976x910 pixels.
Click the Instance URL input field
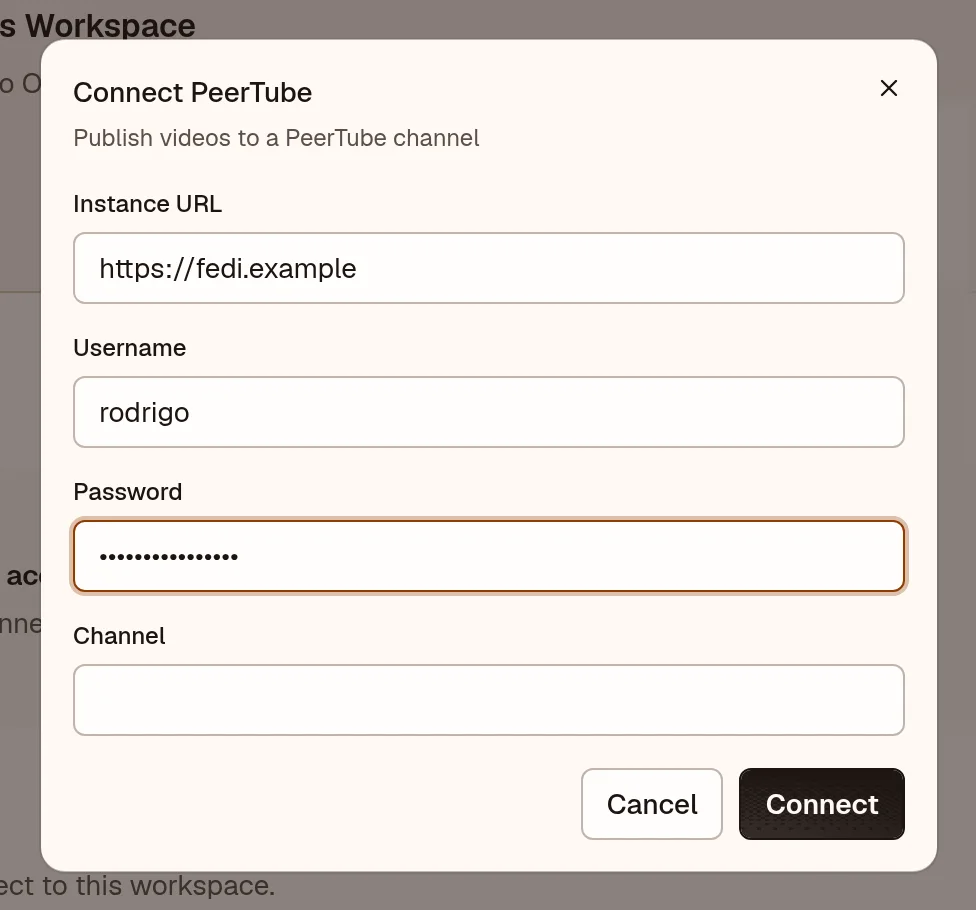pos(489,268)
